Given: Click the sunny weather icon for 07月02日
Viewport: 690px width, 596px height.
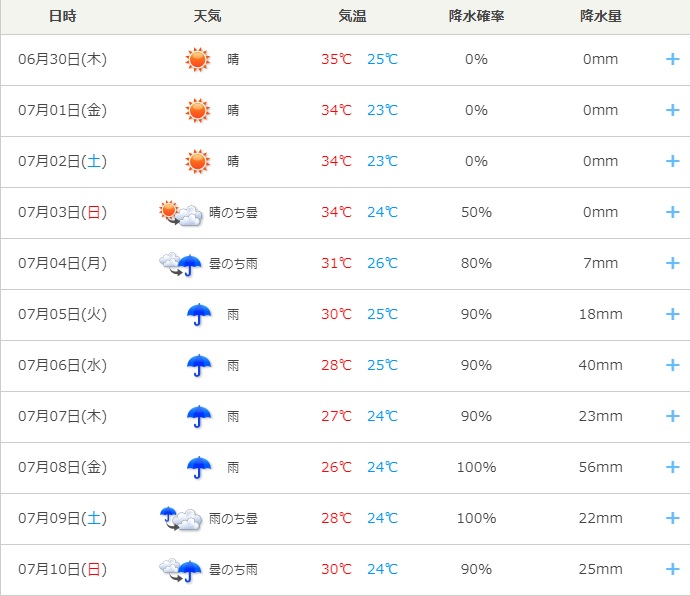Looking at the screenshot, I should [x=198, y=161].
